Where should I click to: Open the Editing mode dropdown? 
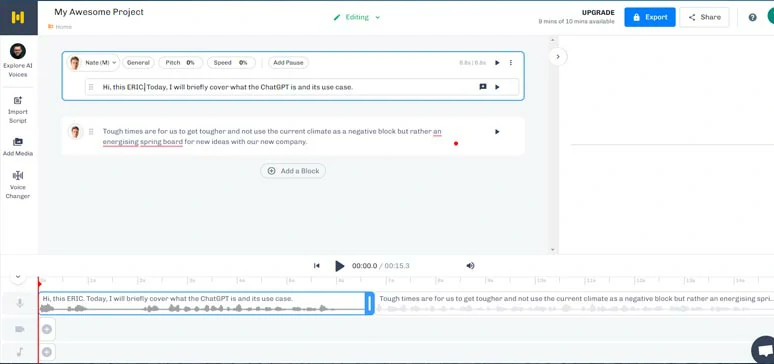tap(357, 17)
